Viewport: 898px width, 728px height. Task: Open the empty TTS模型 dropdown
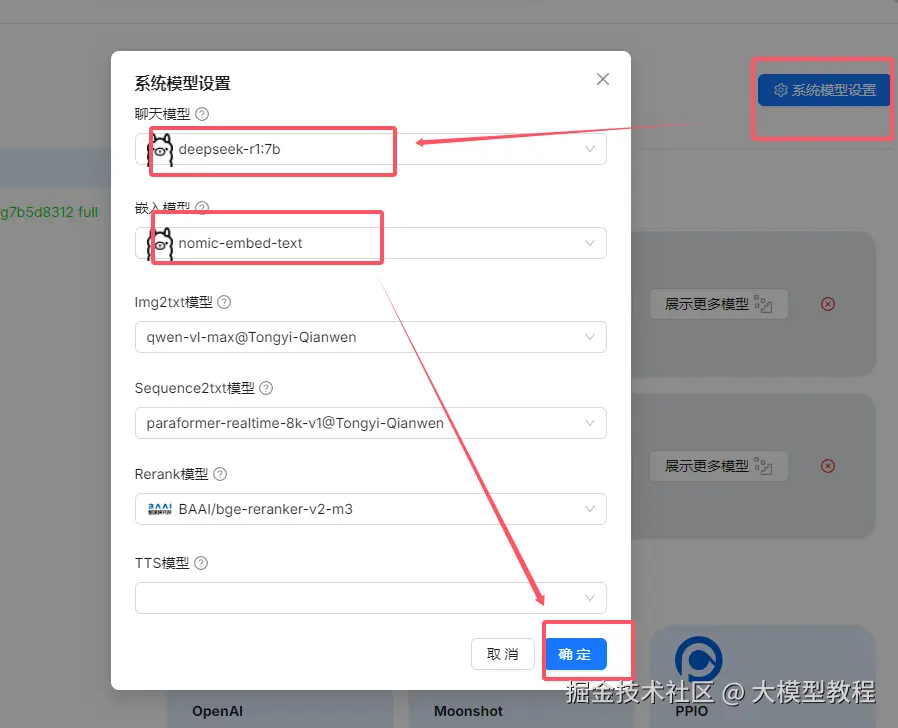click(371, 597)
